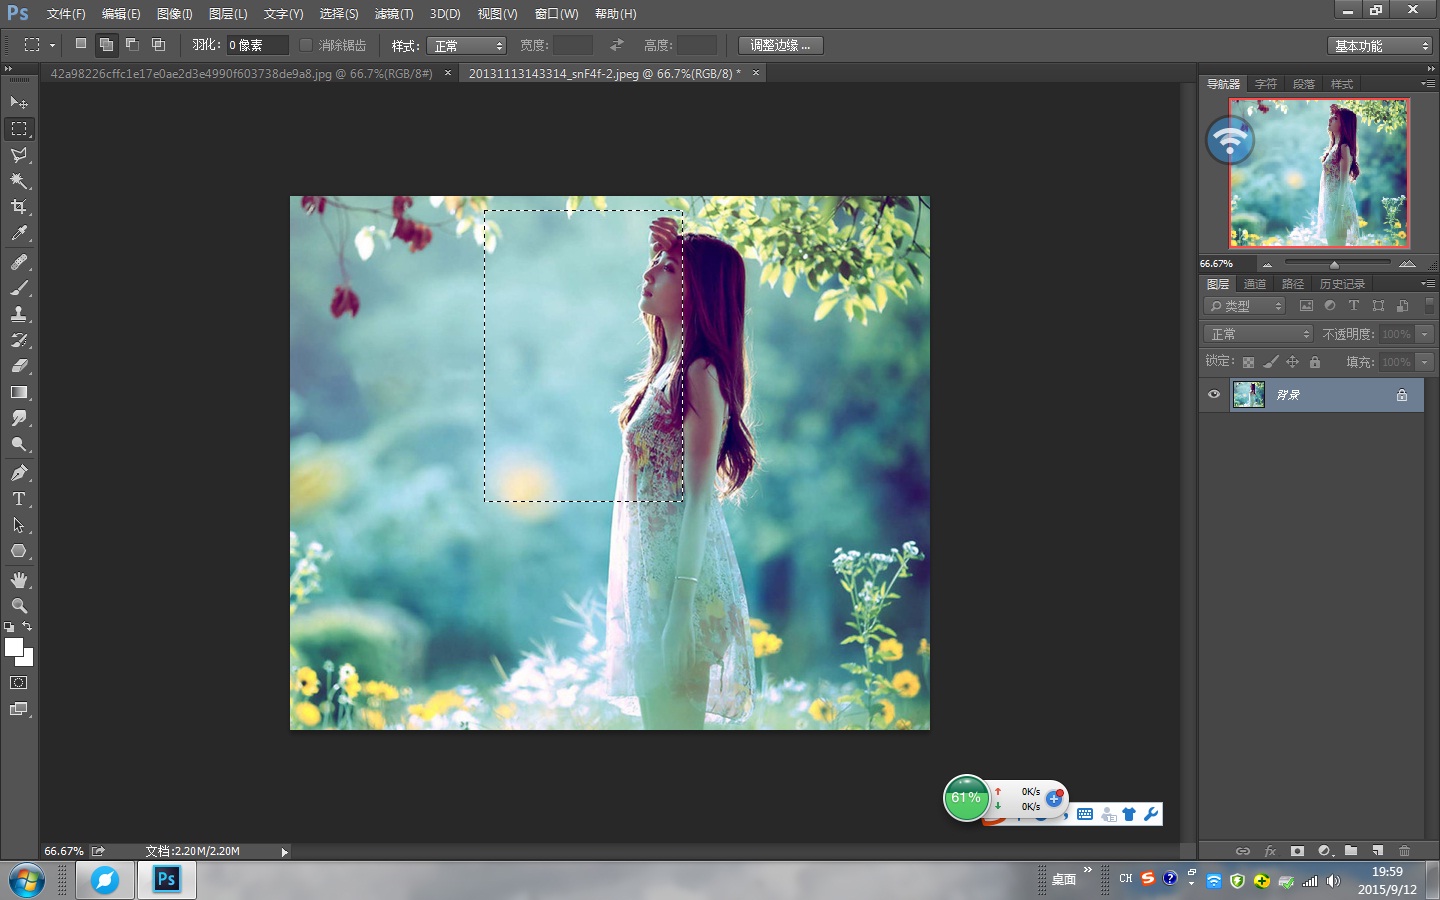Toggle lock all
The height and width of the screenshot is (900, 1440).
click(x=1315, y=362)
